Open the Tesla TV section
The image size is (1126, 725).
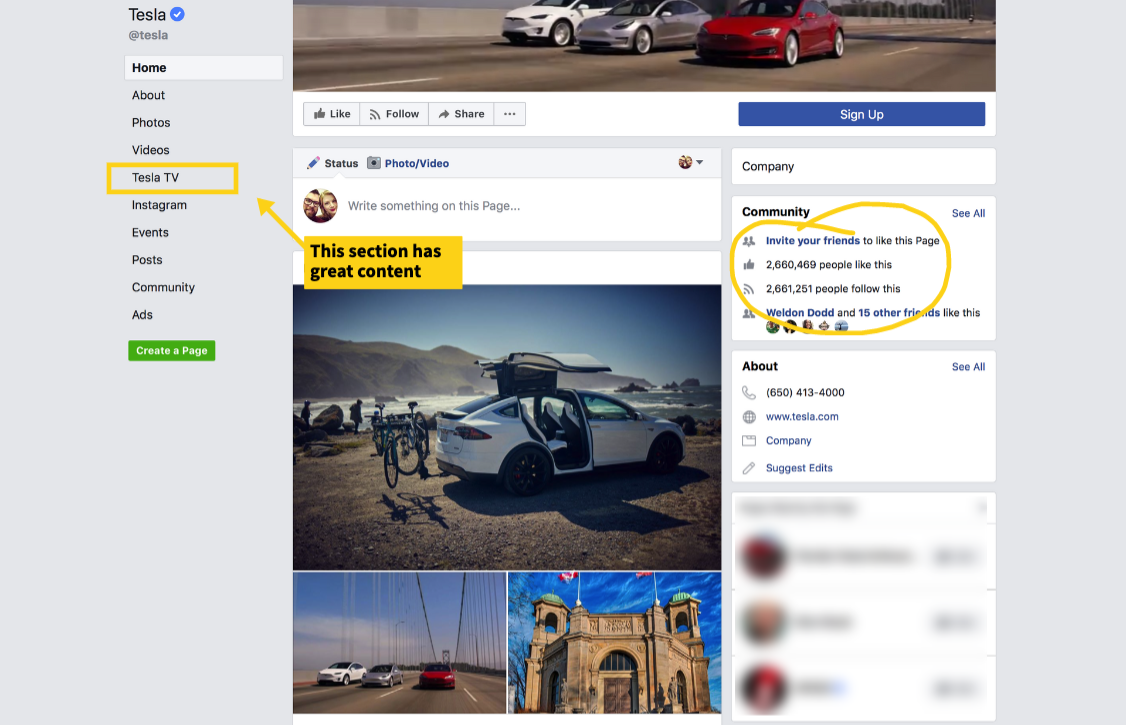click(155, 177)
